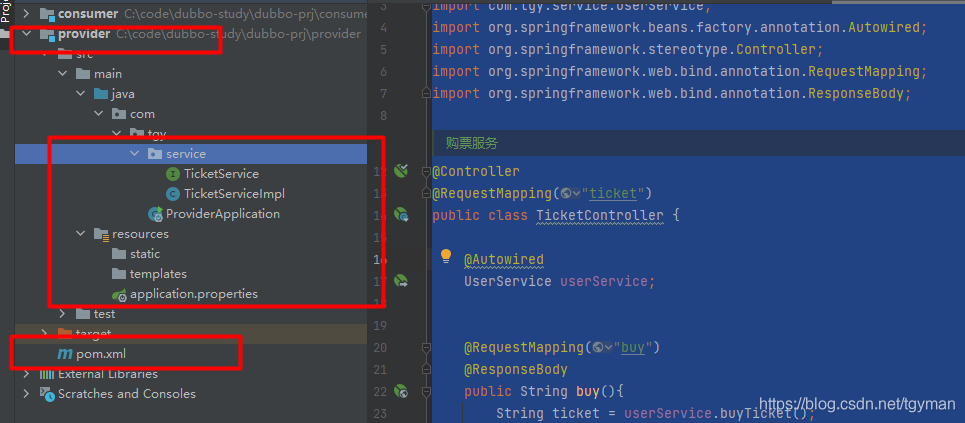Click line number 19 in the gutter
Screen dimensions: 965x423
pyautogui.click(x=380, y=325)
